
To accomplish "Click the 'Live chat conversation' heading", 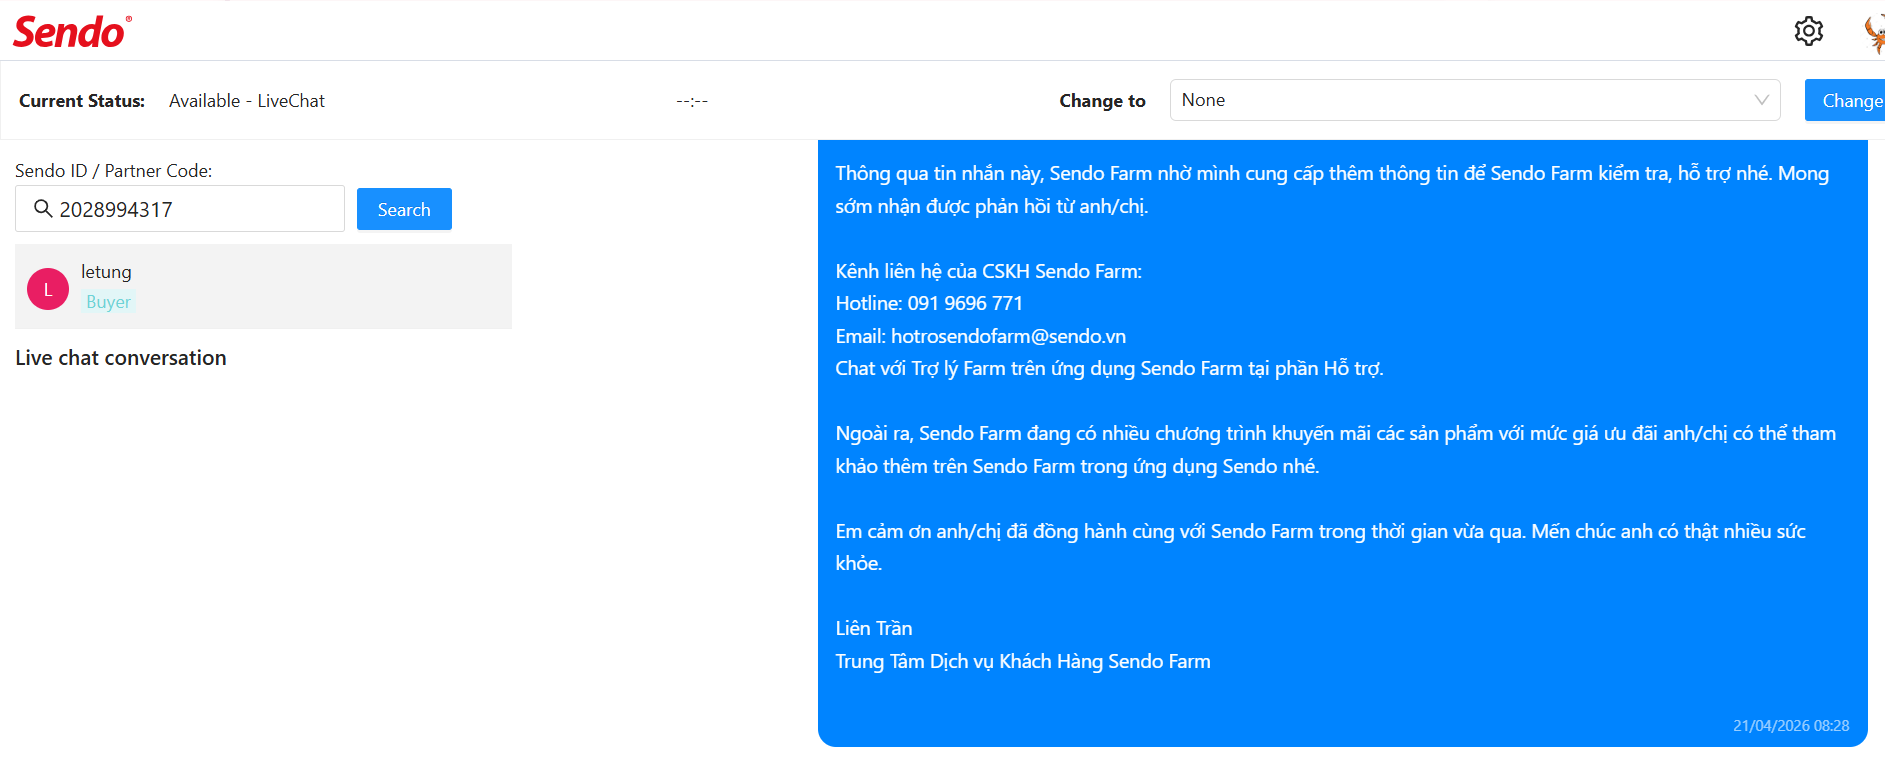I will [121, 358].
